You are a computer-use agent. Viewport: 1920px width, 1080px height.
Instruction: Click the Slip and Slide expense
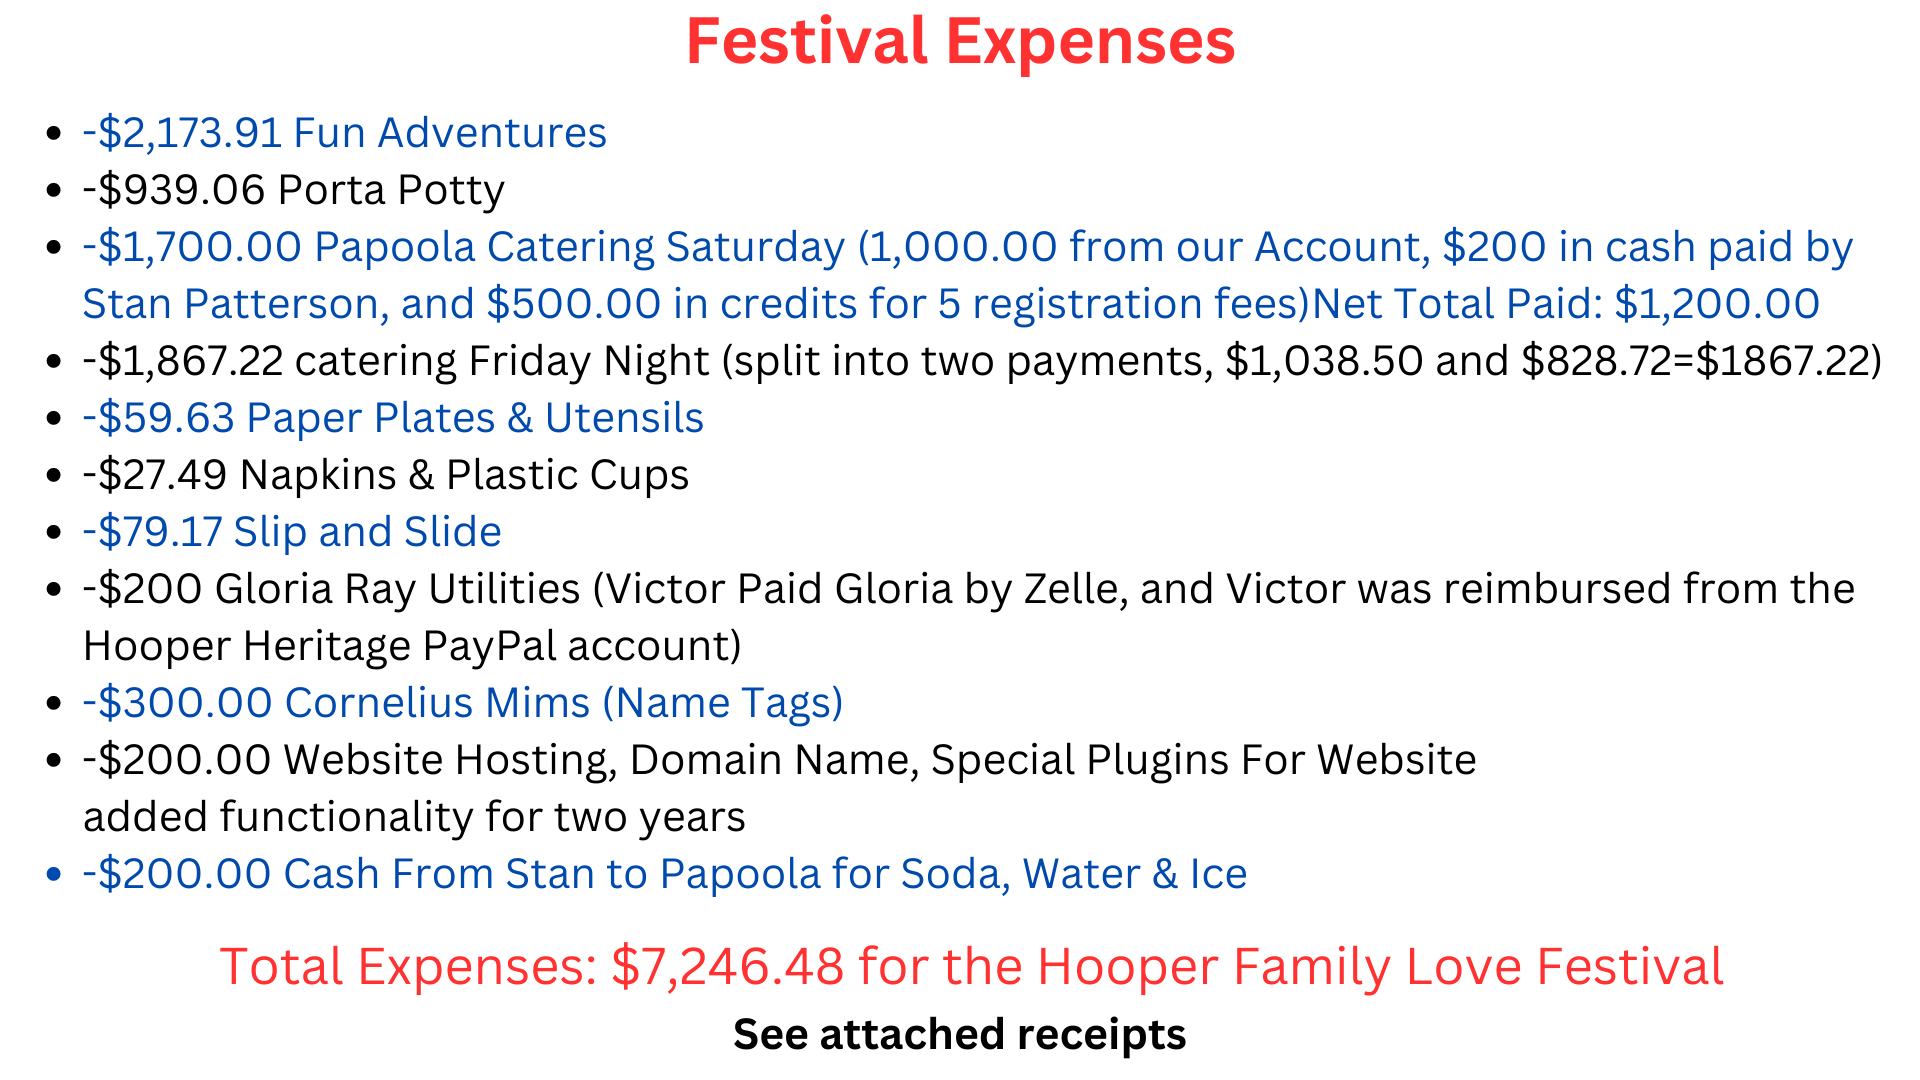[292, 532]
